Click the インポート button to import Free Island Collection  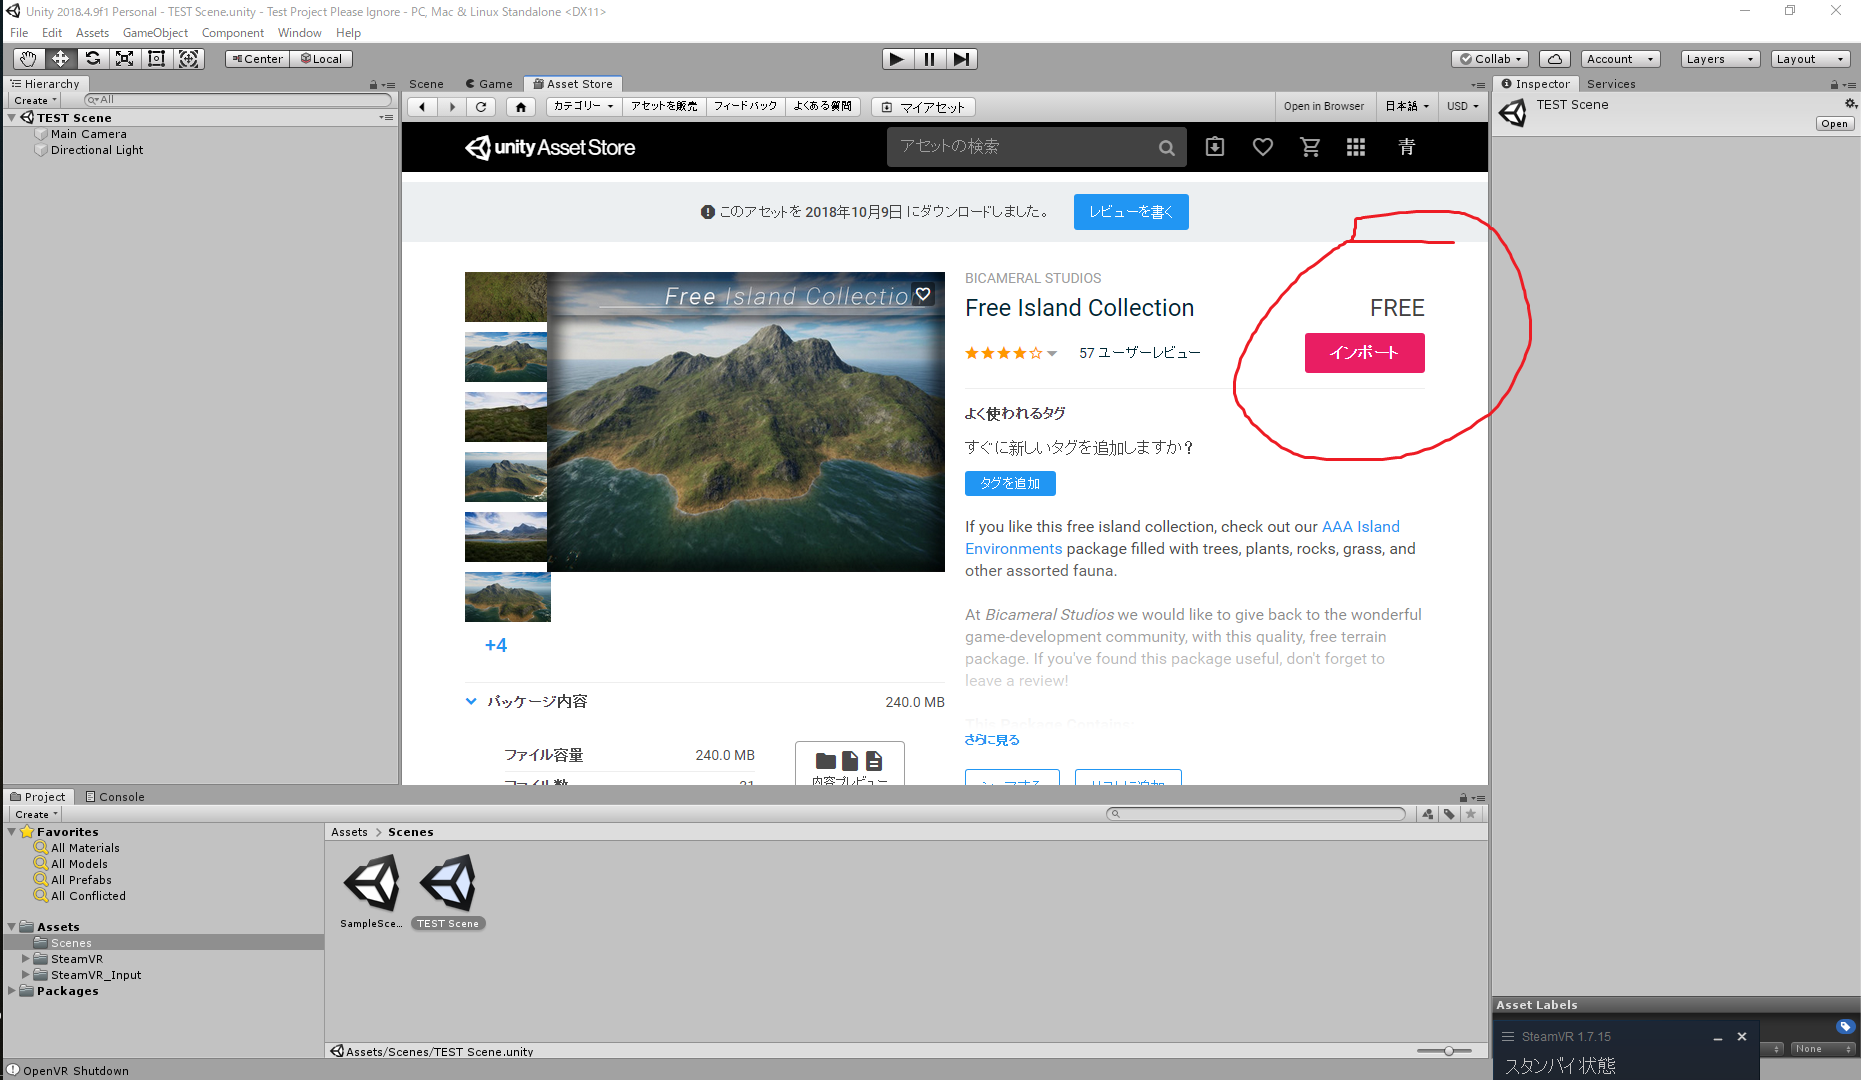[x=1364, y=352]
